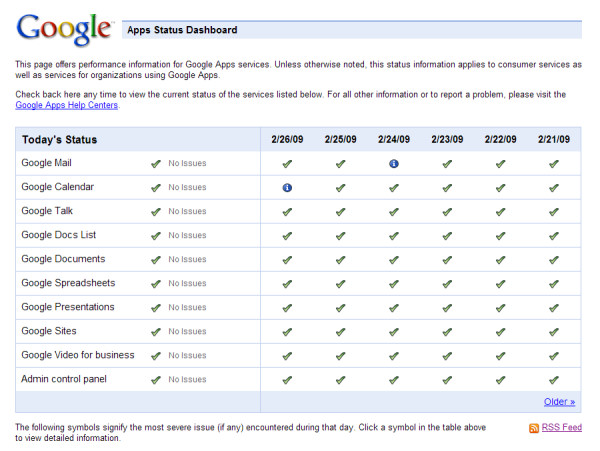The image size is (600, 451).
Task: Click today's status checkmark for Google Presentations
Action: point(156,308)
